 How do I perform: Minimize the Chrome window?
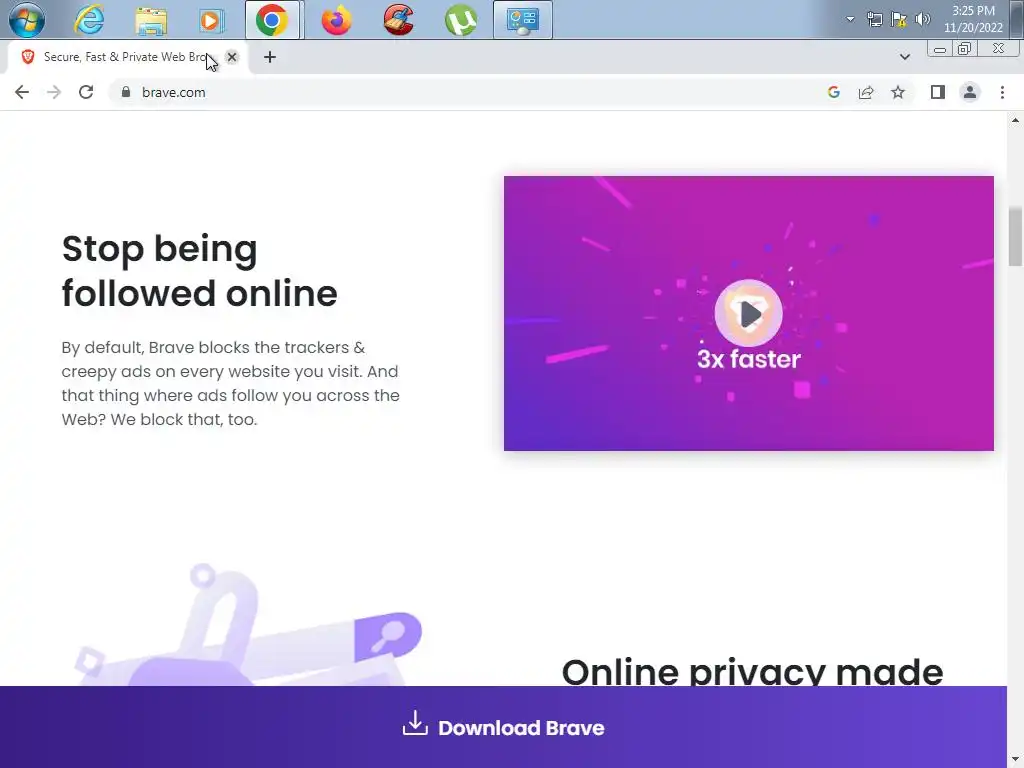pyautogui.click(x=939, y=50)
